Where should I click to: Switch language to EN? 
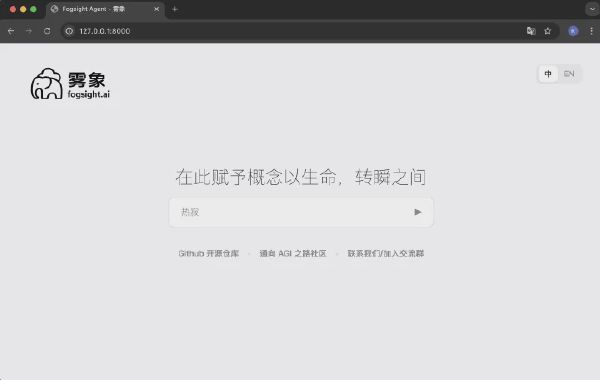[x=569, y=74]
